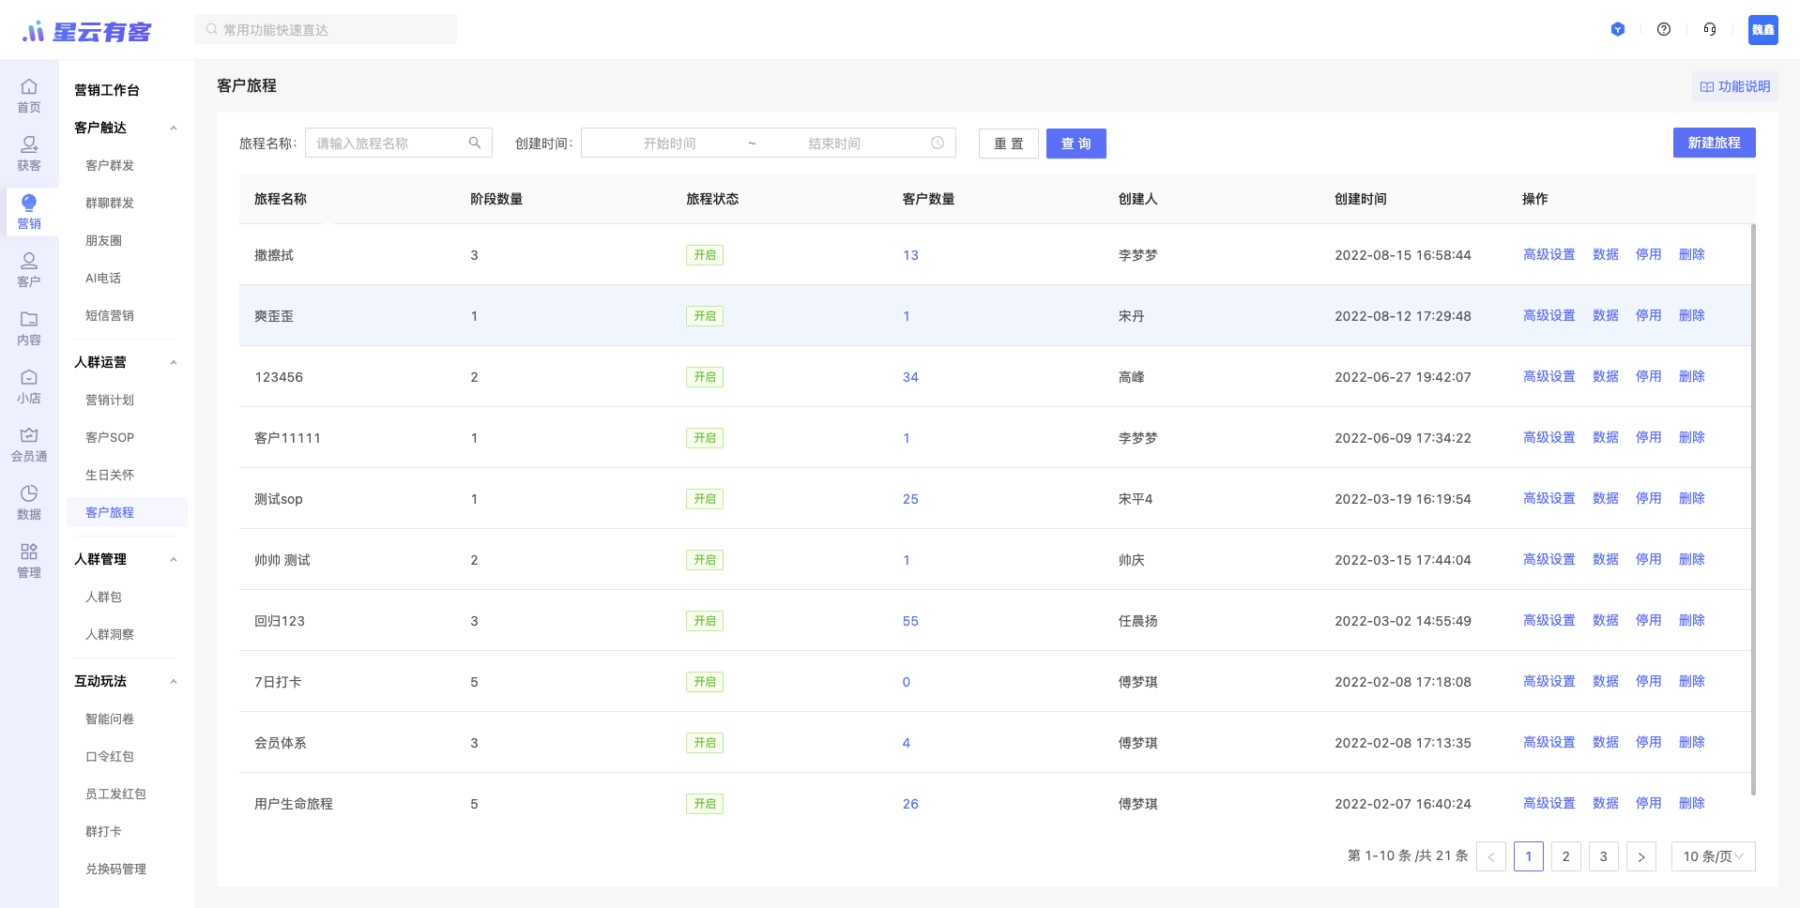The image size is (1800, 908).
Task: Go to pagination page 3
Action: (1603, 856)
